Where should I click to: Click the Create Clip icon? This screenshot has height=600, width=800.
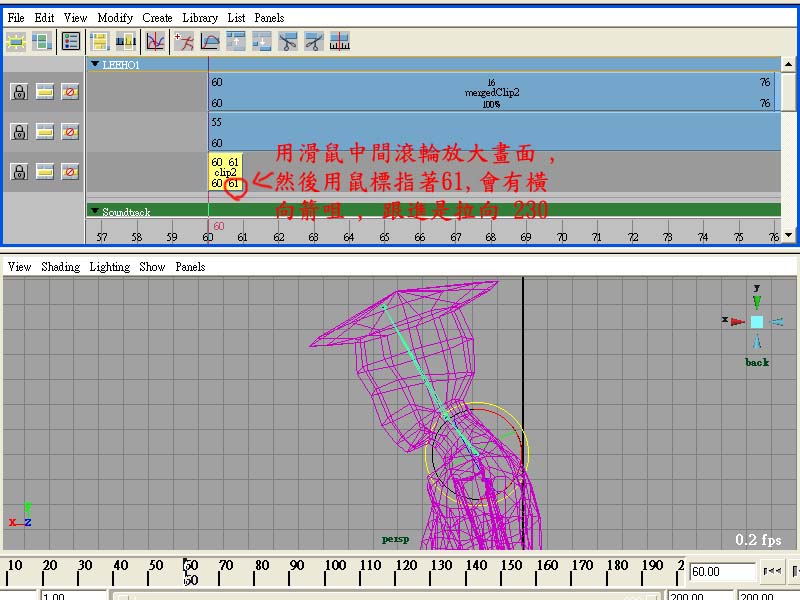coord(100,41)
